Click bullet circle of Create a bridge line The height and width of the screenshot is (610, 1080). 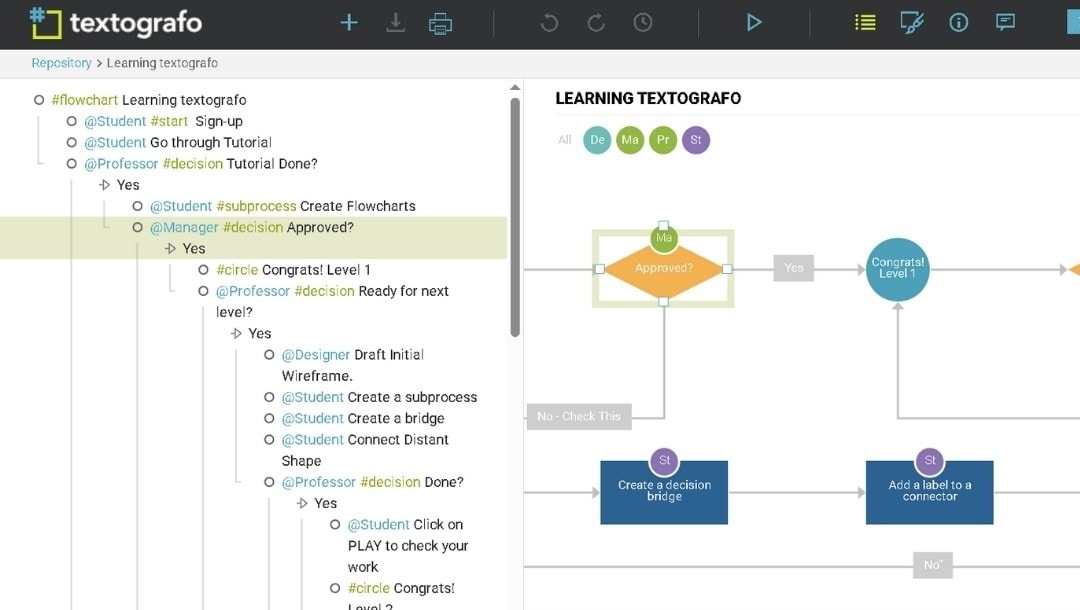point(269,418)
